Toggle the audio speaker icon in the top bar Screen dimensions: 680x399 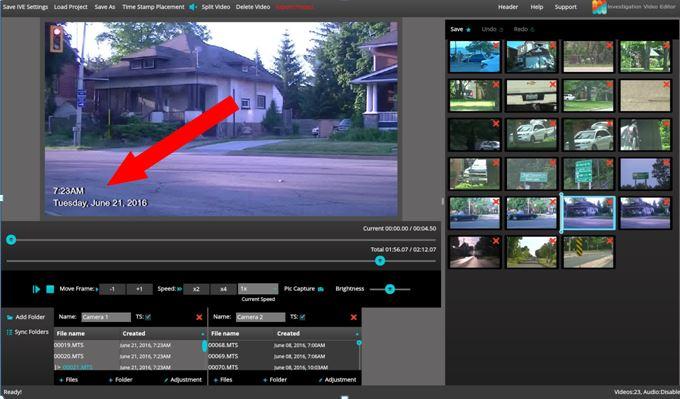(x=193, y=7)
